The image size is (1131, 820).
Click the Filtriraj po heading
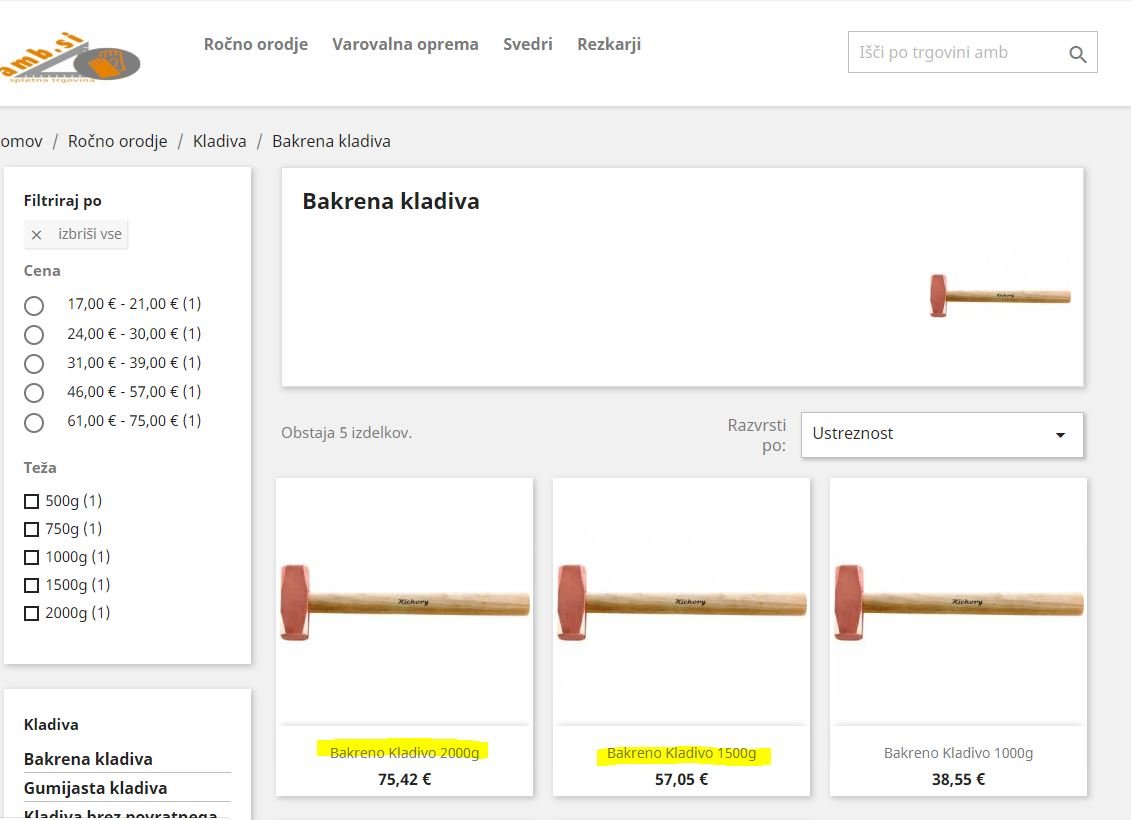coord(63,201)
